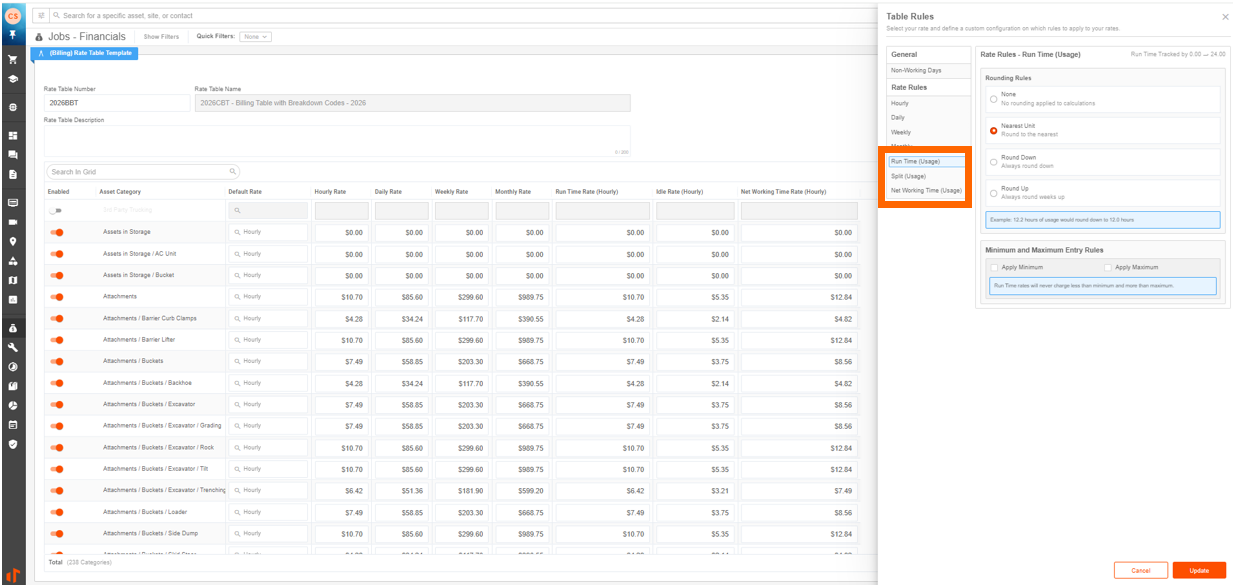
Task: Open the document sidebar icon
Action: tap(13, 174)
